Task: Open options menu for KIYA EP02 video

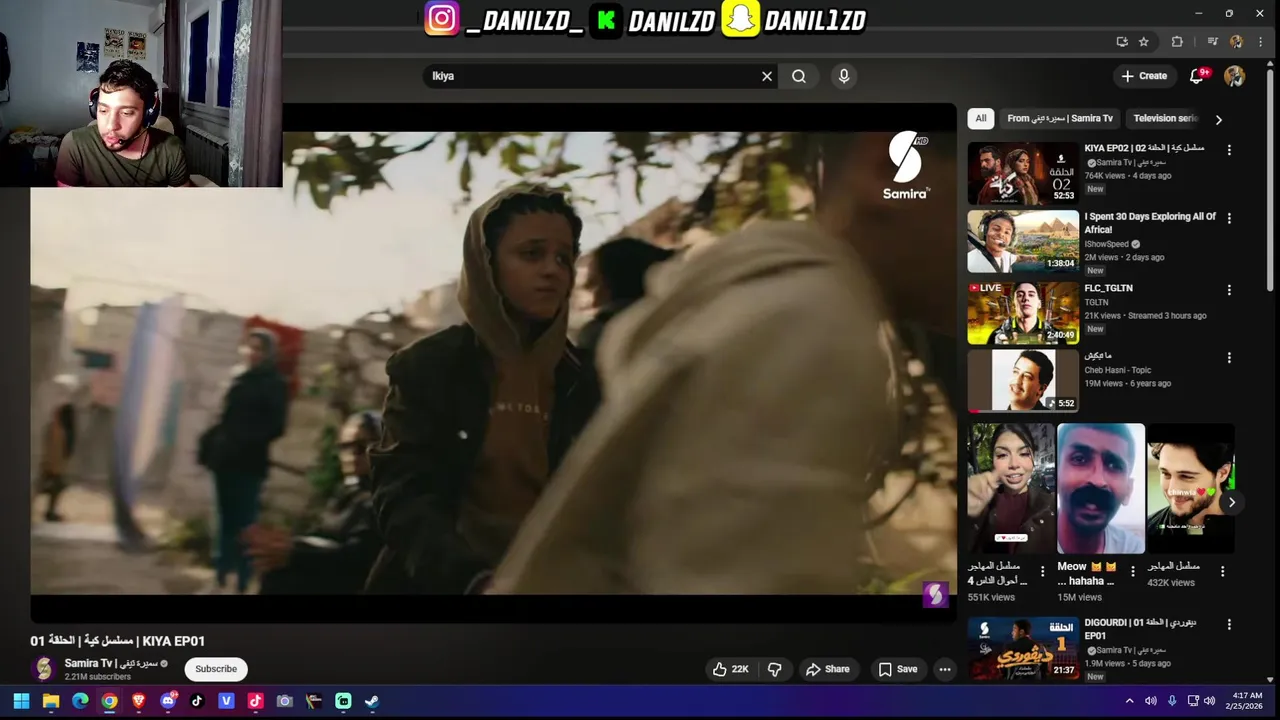Action: point(1229,150)
